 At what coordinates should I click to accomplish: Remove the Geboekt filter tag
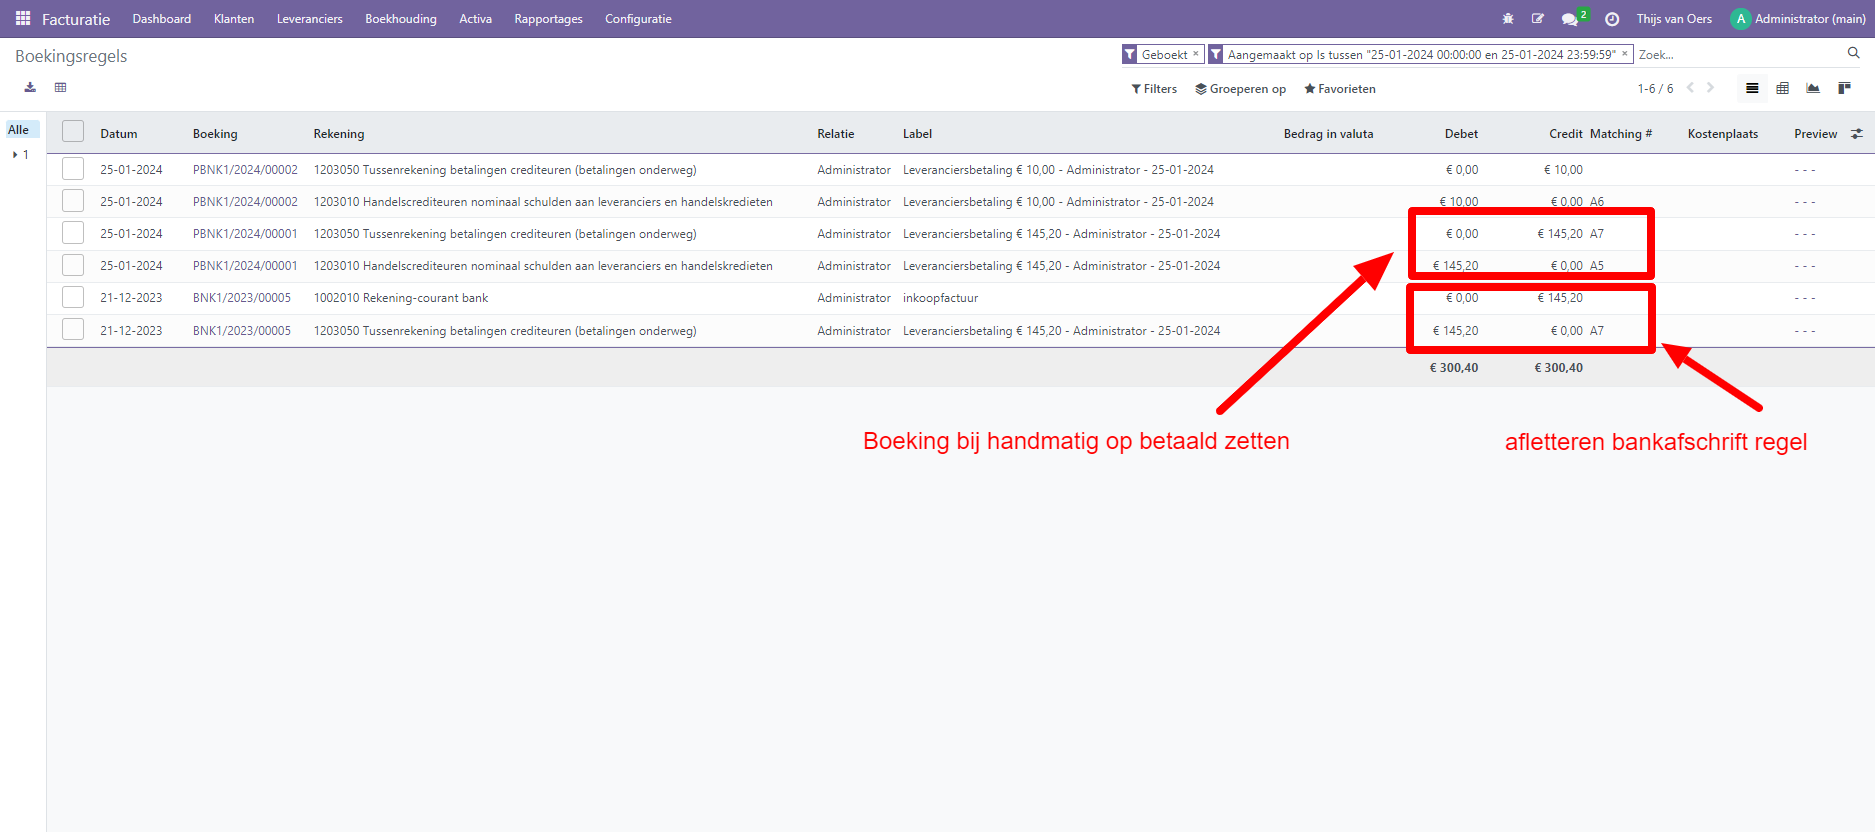(x=1195, y=54)
